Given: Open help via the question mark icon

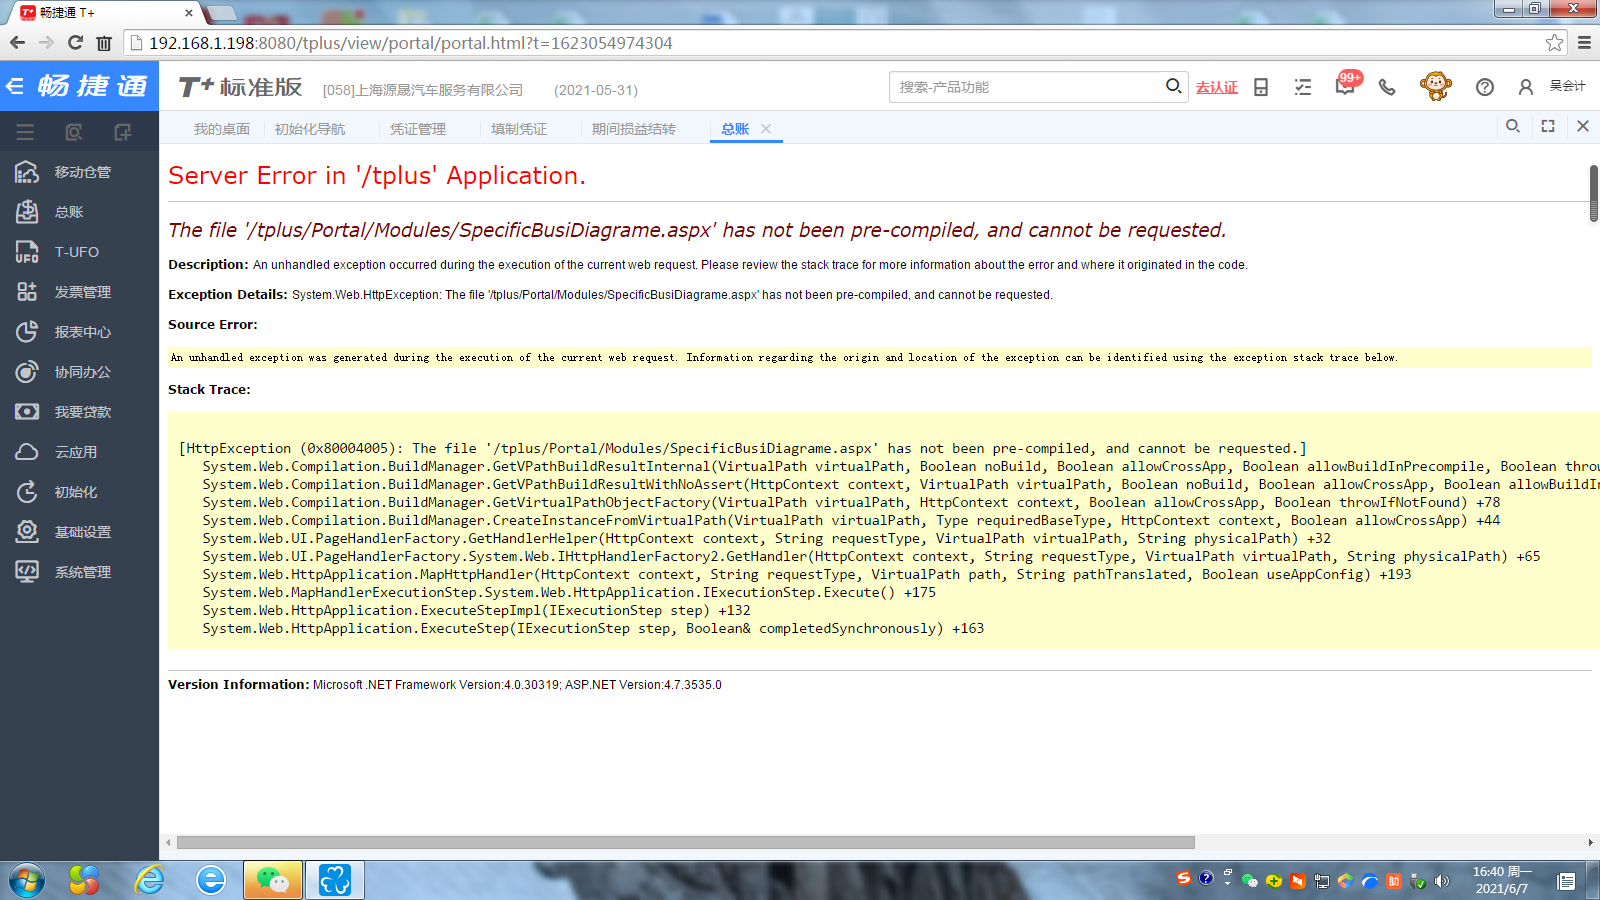Looking at the screenshot, I should click(1485, 88).
